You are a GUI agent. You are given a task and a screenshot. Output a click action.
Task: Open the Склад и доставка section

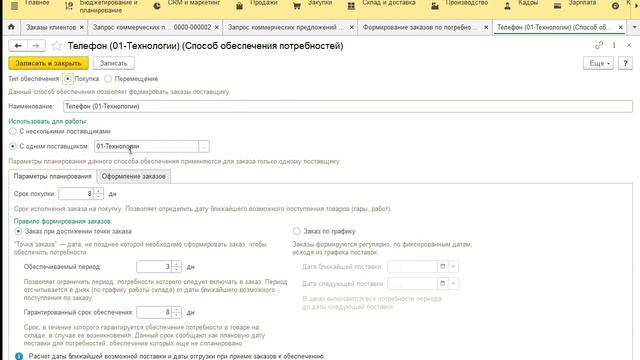pyautogui.click(x=382, y=4)
